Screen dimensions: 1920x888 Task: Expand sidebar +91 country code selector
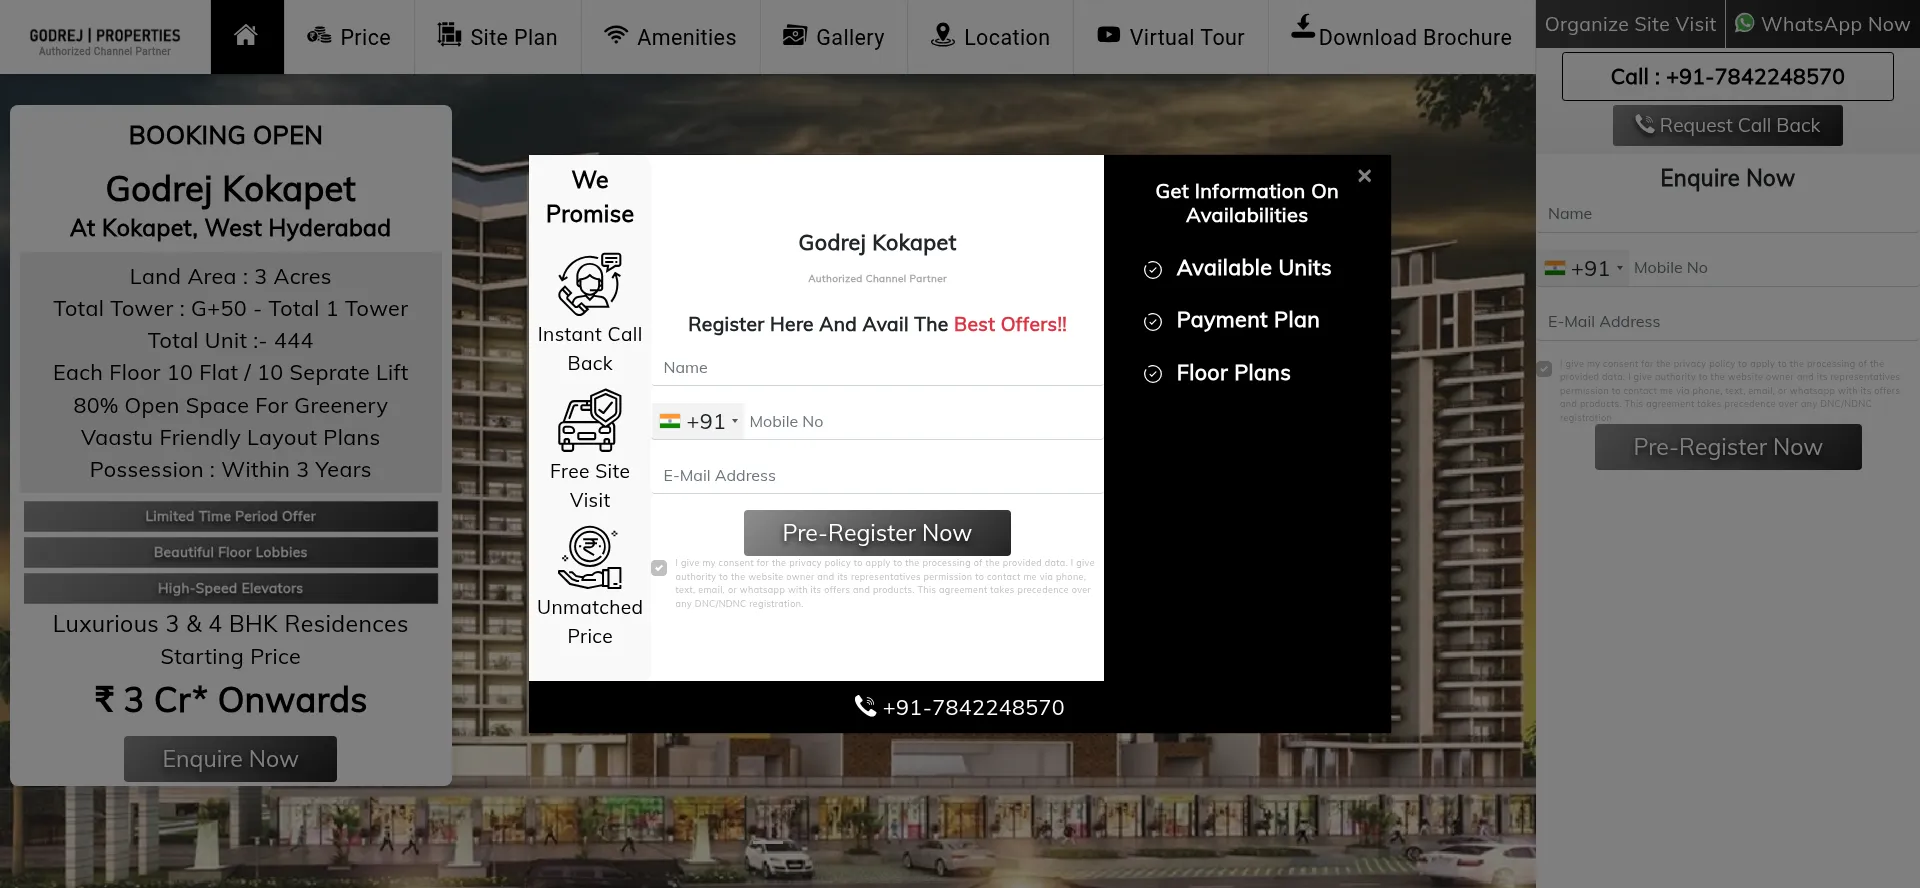[1584, 268]
